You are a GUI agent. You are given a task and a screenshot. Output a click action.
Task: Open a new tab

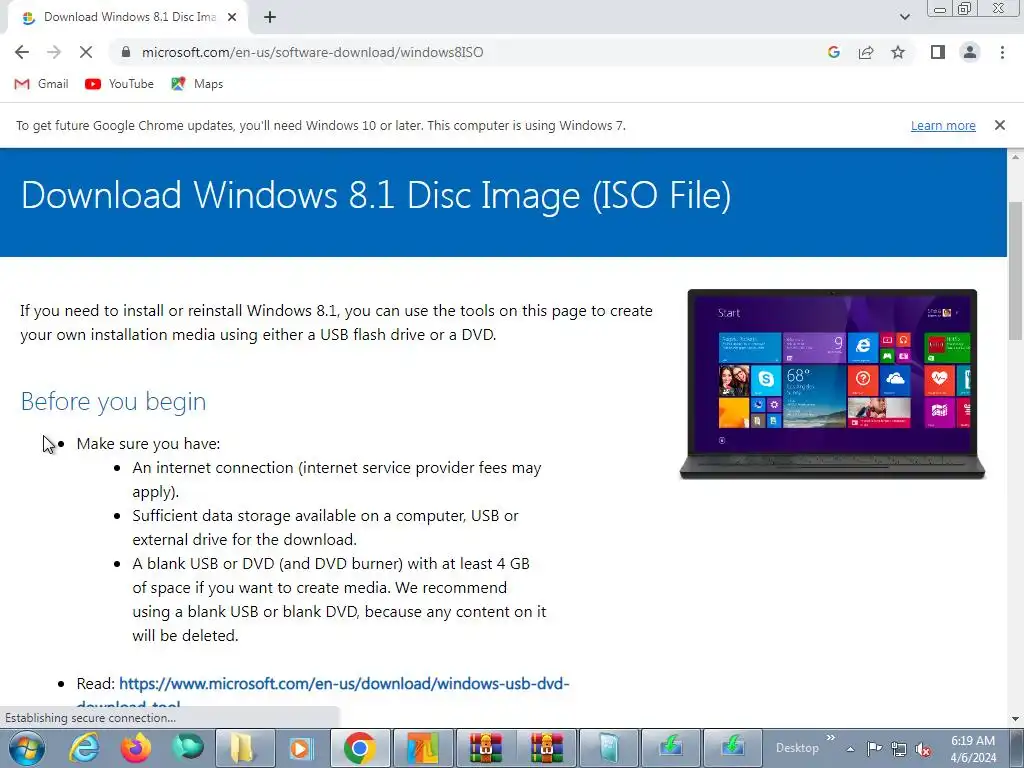tap(270, 18)
